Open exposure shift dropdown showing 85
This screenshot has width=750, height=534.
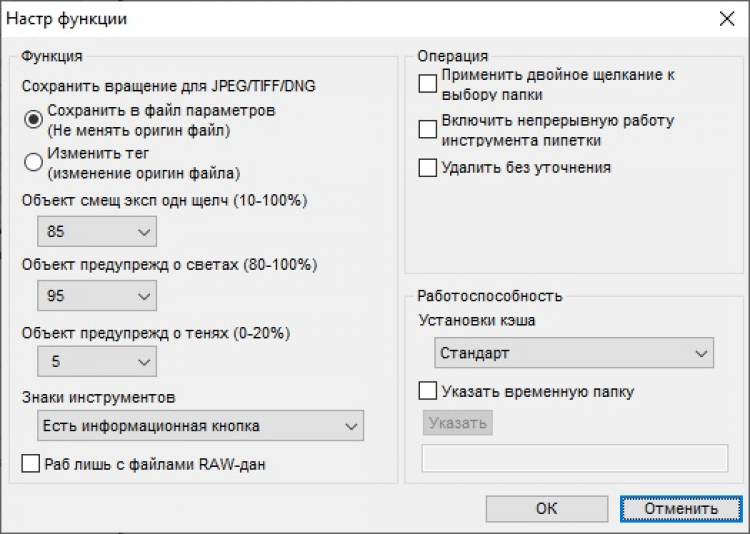click(x=96, y=232)
